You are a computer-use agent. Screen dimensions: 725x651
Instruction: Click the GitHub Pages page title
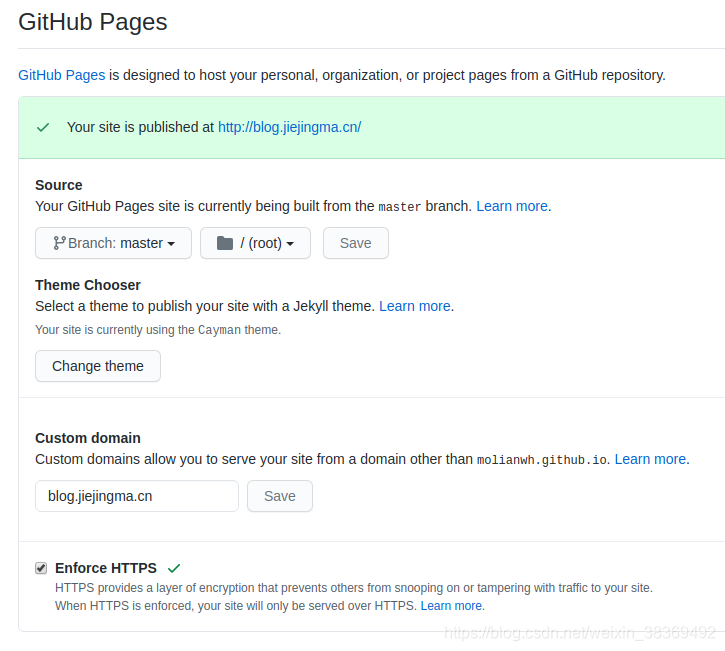pyautogui.click(x=92, y=22)
